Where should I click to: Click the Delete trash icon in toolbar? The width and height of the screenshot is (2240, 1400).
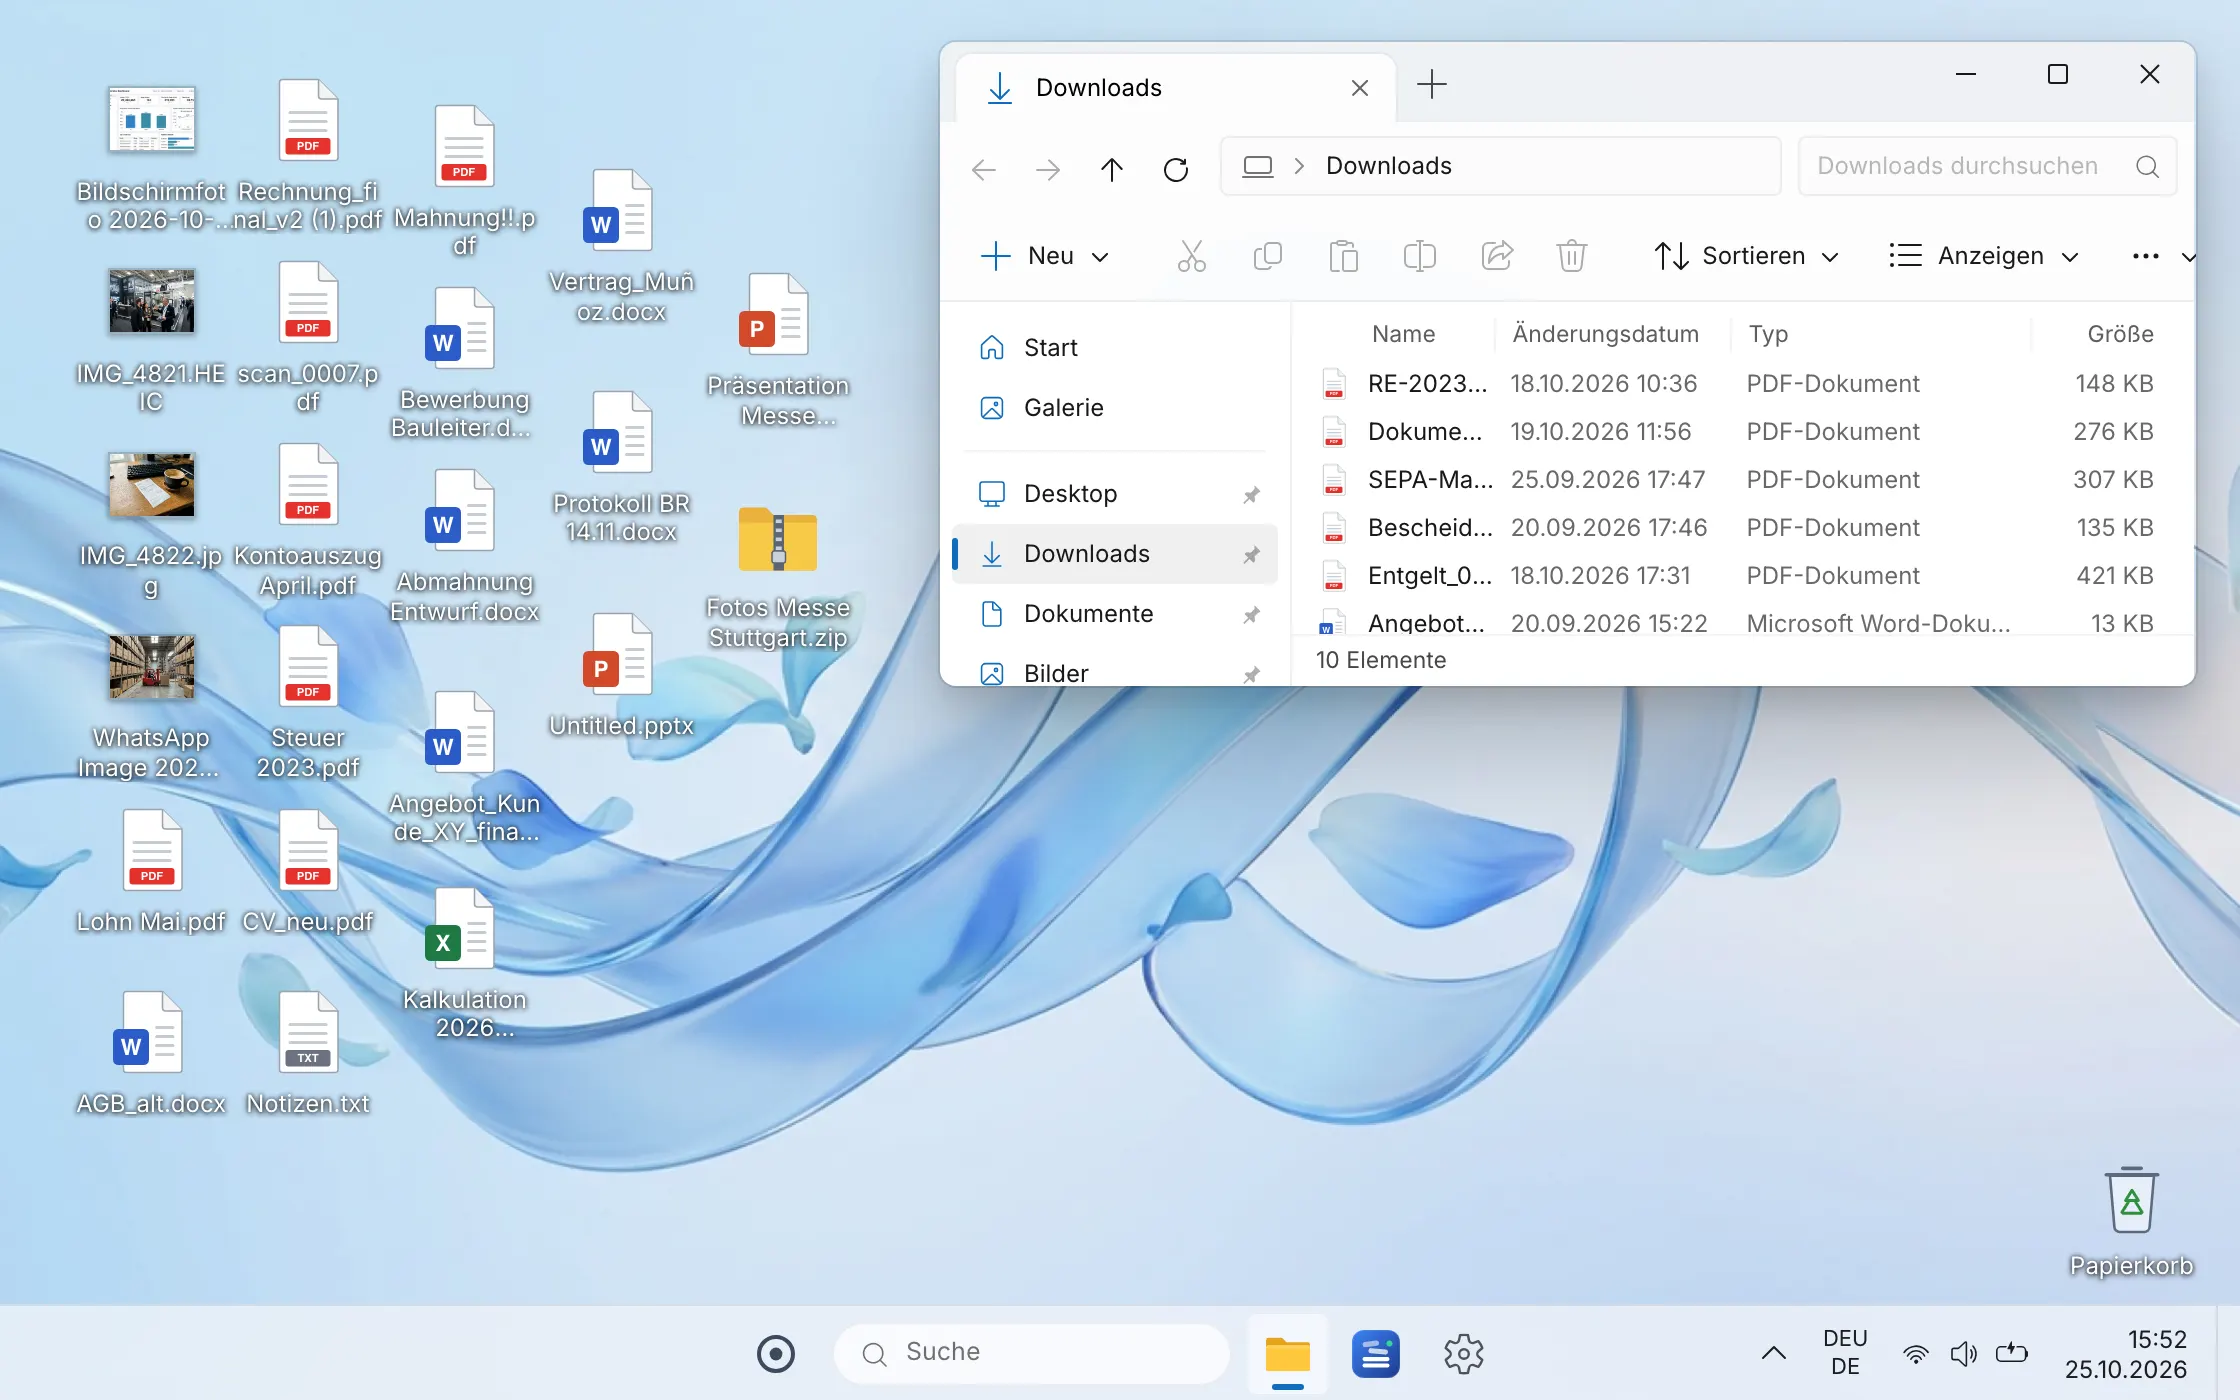1571,256
